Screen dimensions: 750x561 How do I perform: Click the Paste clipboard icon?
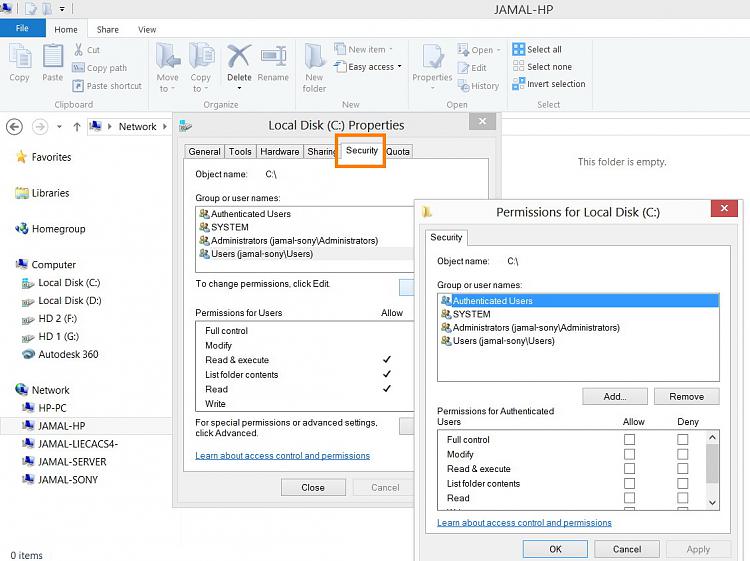(53, 56)
